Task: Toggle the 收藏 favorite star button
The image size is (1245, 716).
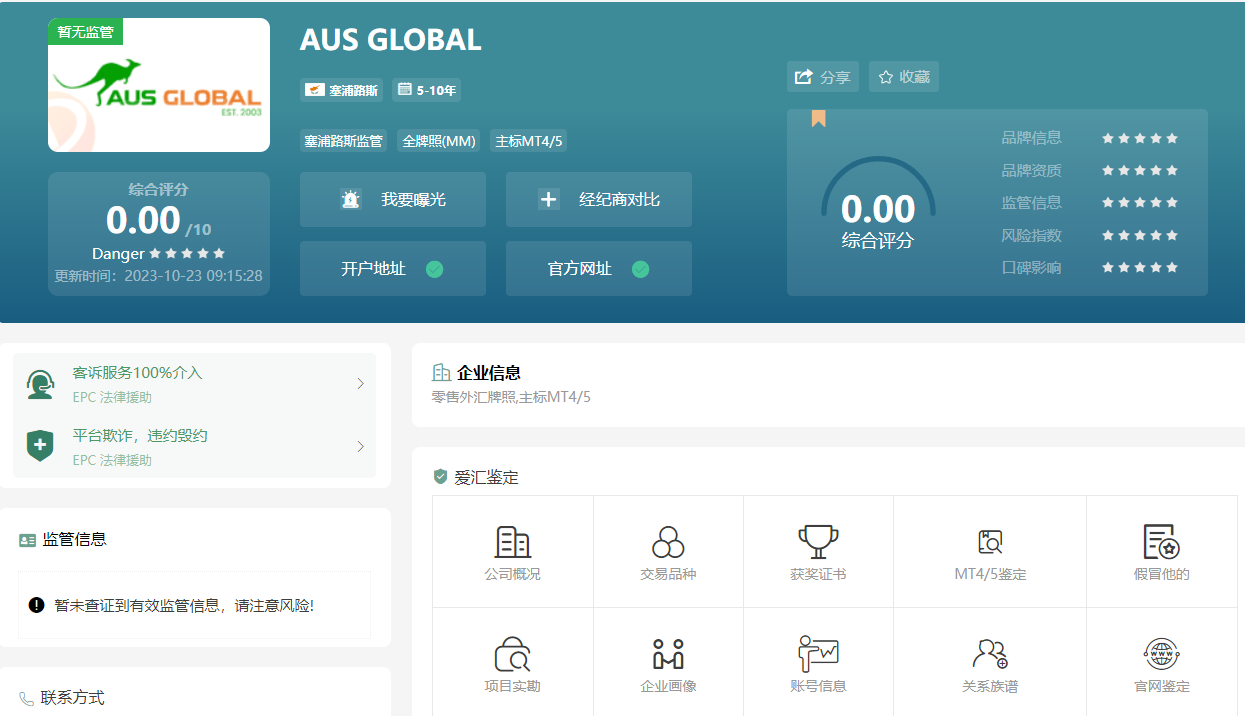Action: tap(903, 77)
